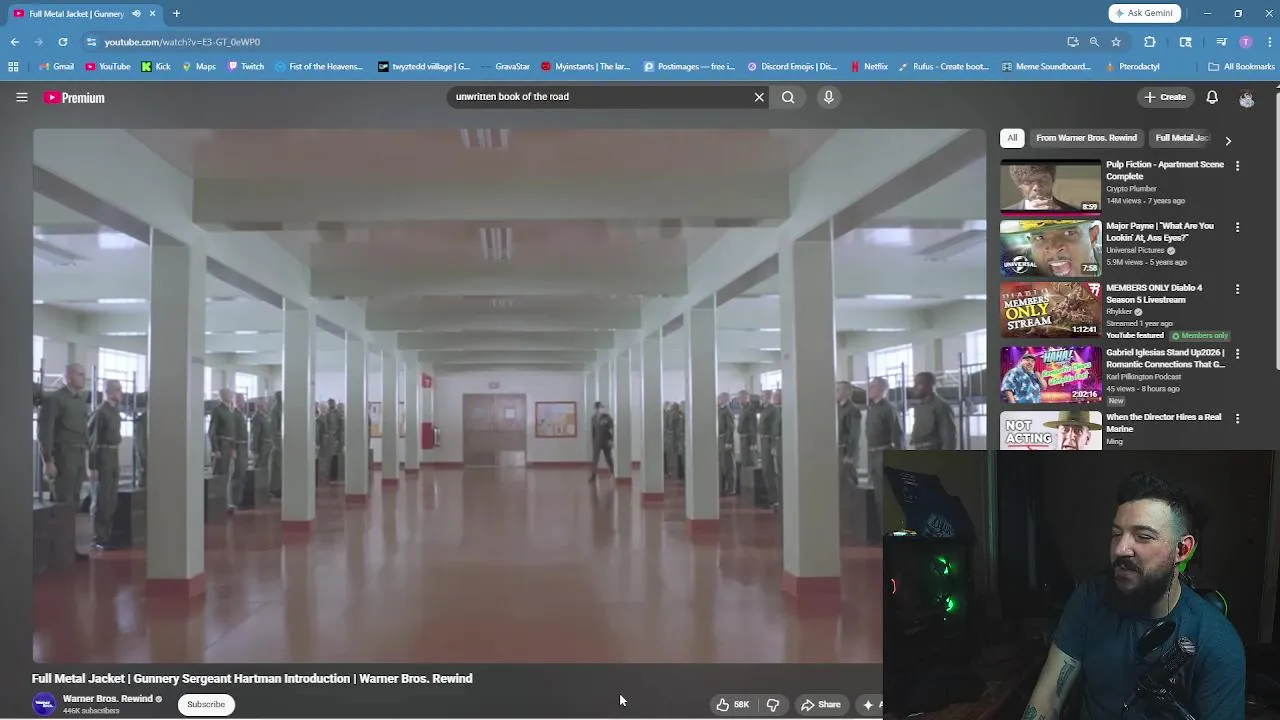Open the Kick bookmark

[x=156, y=67]
